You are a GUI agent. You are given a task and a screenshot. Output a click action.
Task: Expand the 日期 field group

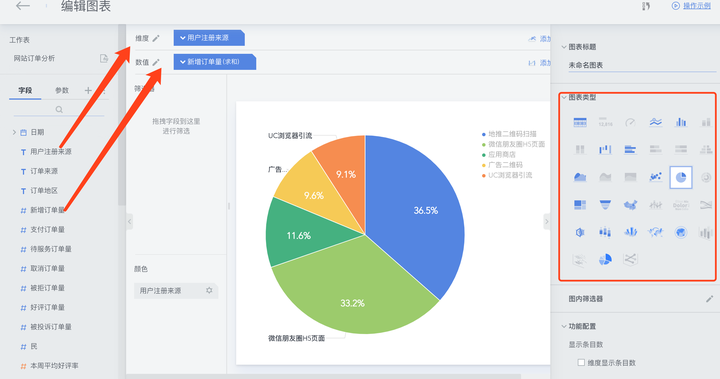click(14, 132)
